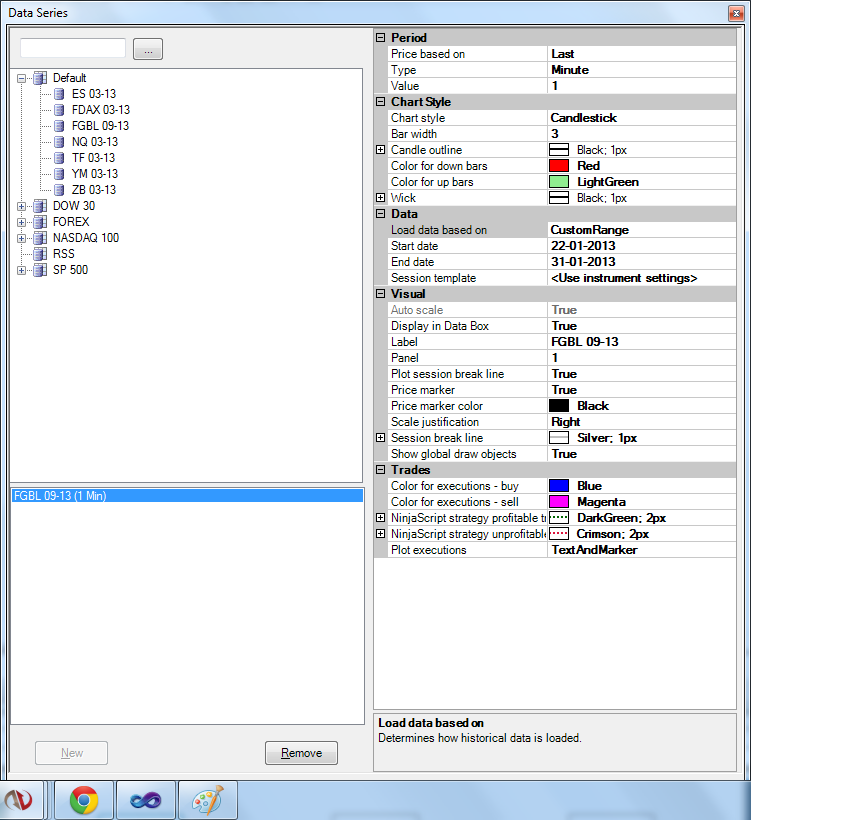Collapse the Data property section
This screenshot has height=820, width=846.
click(380, 214)
